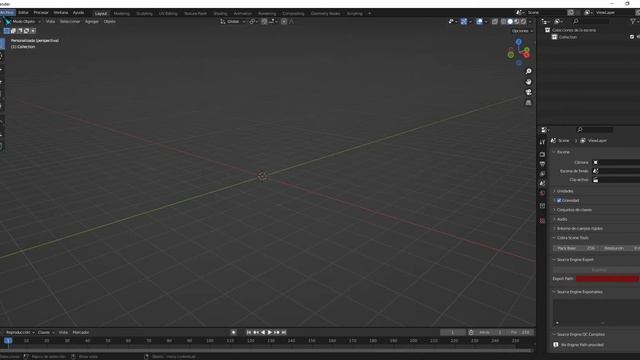Toggle auto keying record button
640x360 pixels.
233,333
